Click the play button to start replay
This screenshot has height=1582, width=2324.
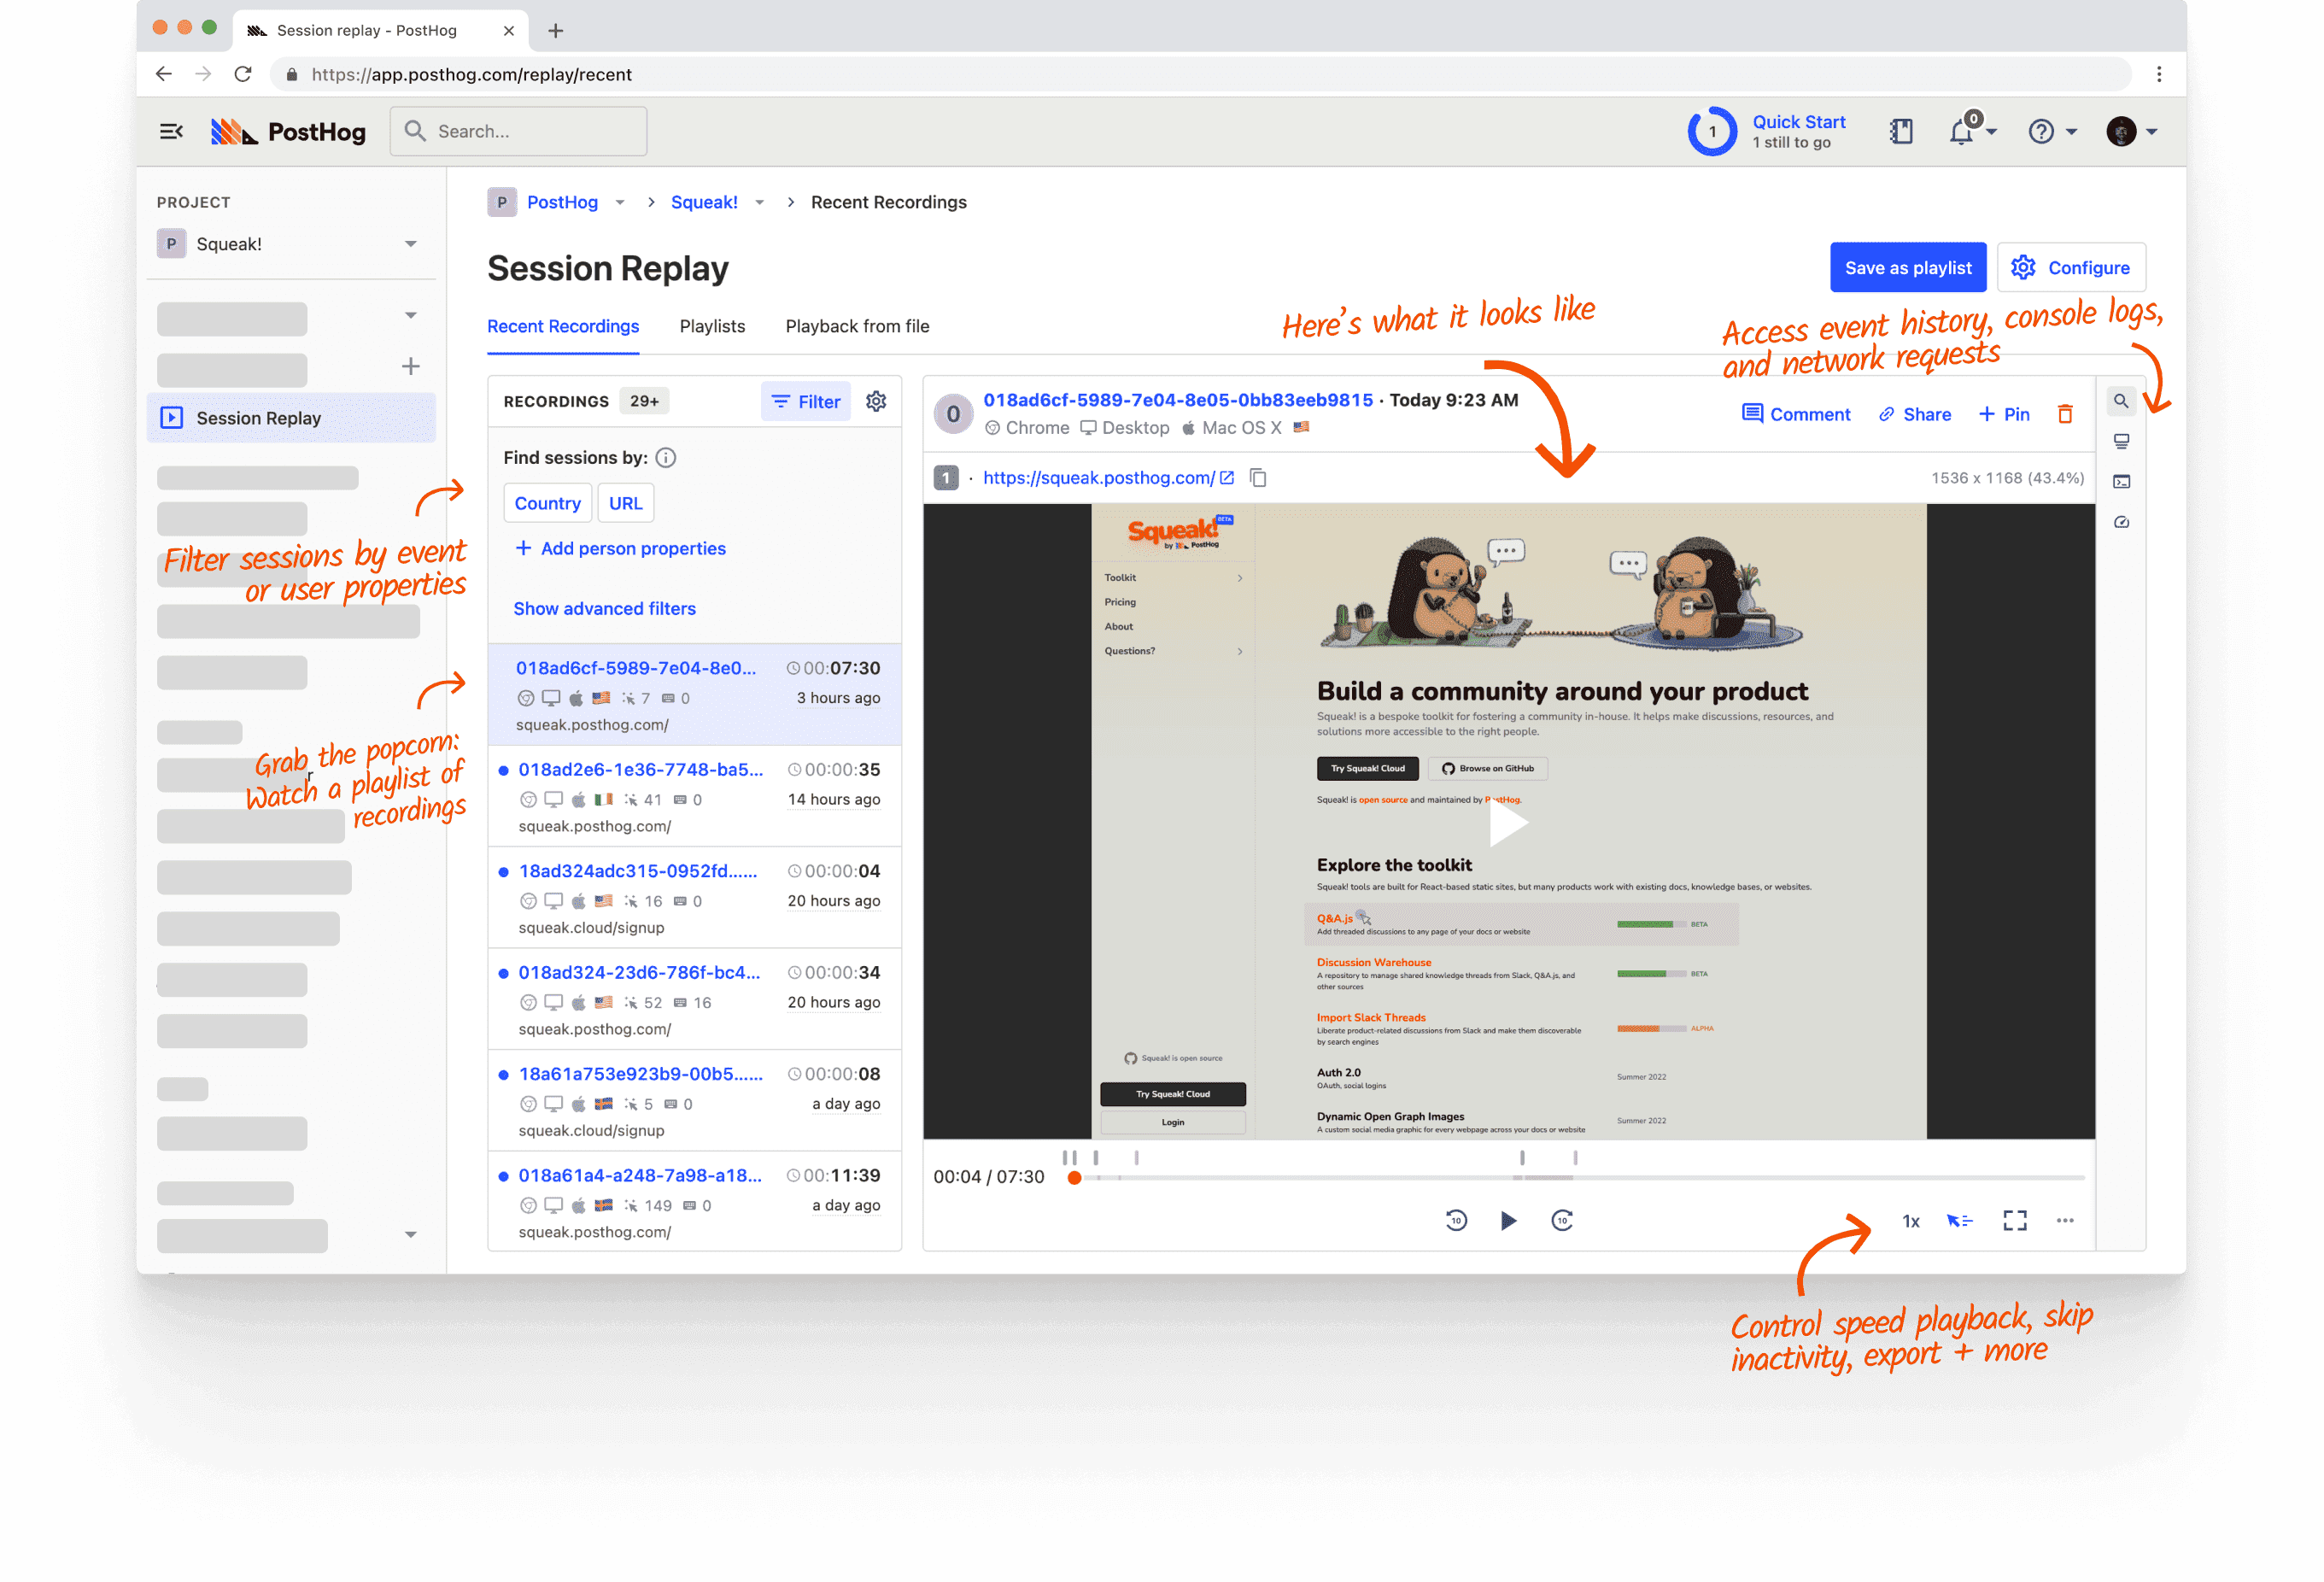tap(1508, 1218)
